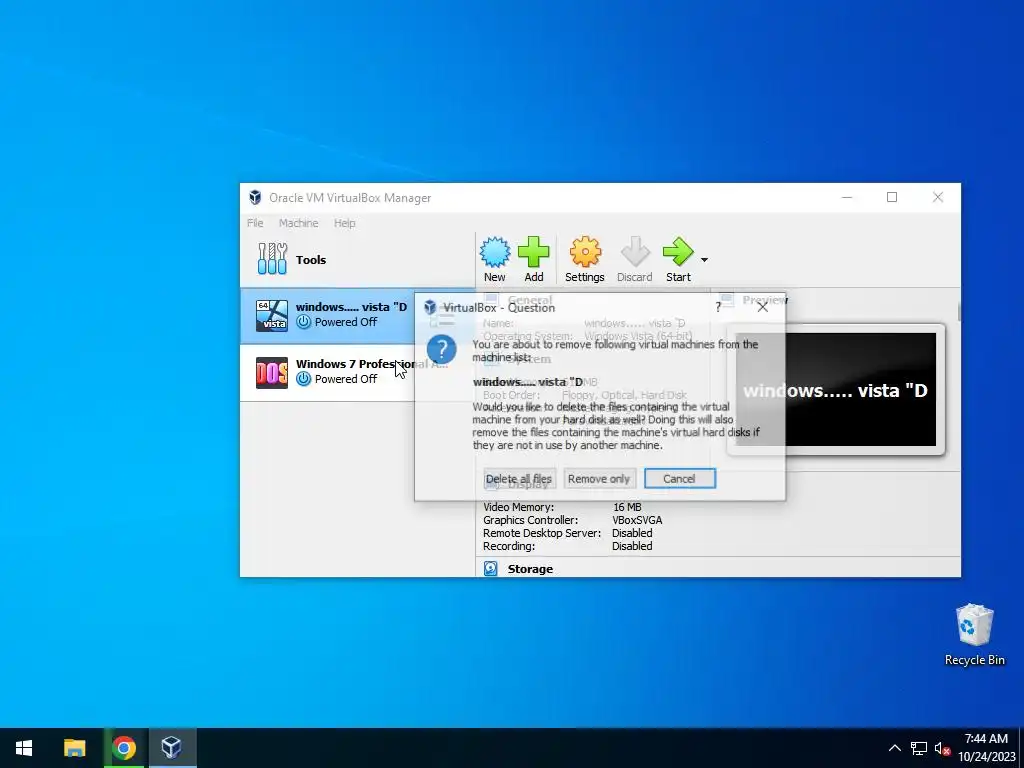
Task: Click the muted volume tray icon
Action: tap(942, 748)
